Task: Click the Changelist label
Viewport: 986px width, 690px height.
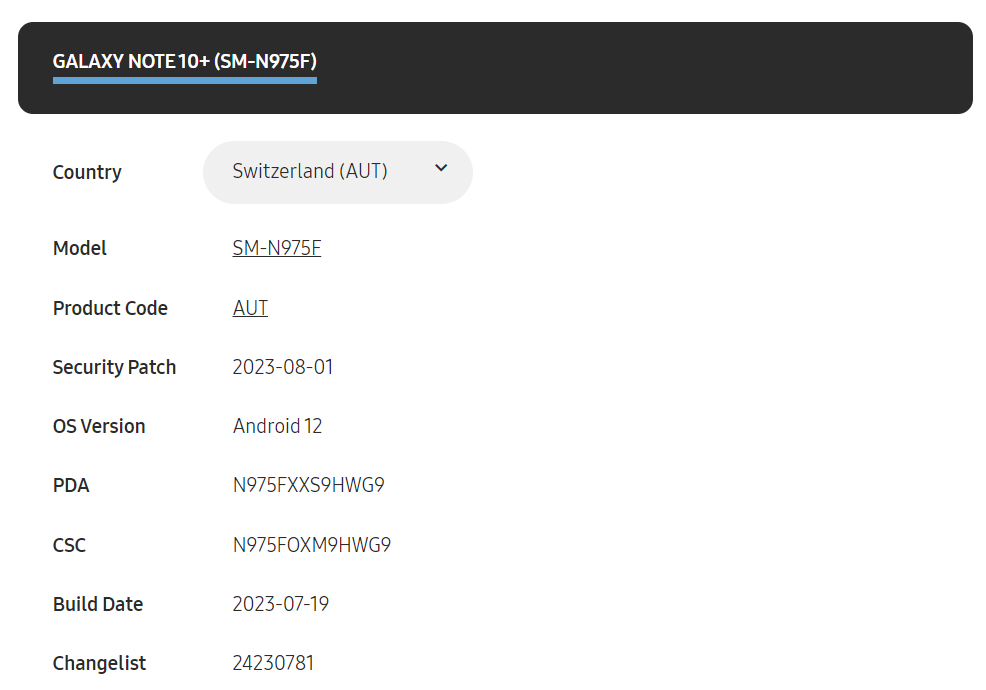Action: (99, 663)
